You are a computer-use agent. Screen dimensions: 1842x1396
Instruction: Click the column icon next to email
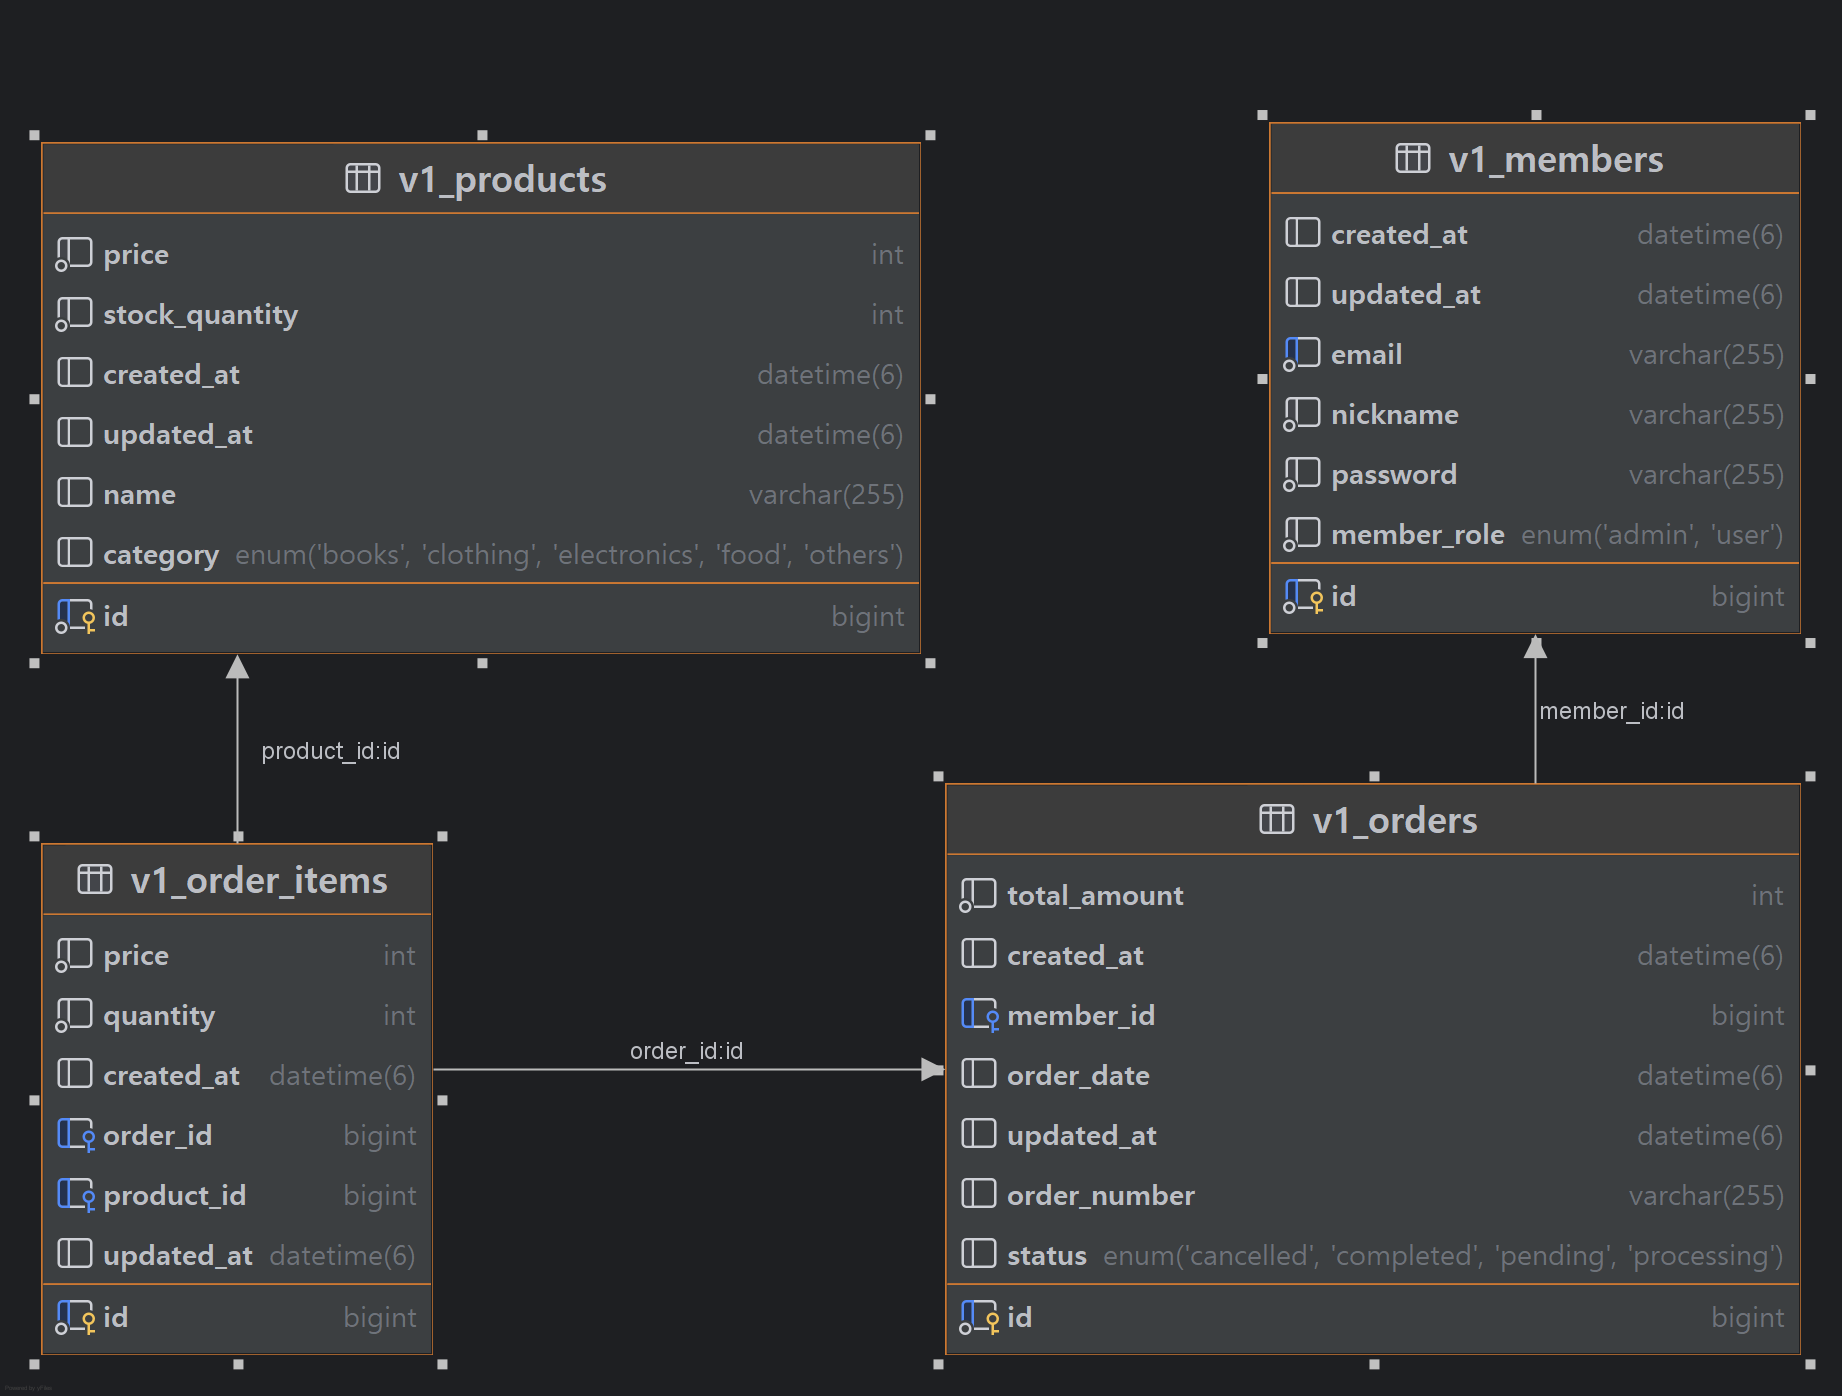pos(1302,354)
